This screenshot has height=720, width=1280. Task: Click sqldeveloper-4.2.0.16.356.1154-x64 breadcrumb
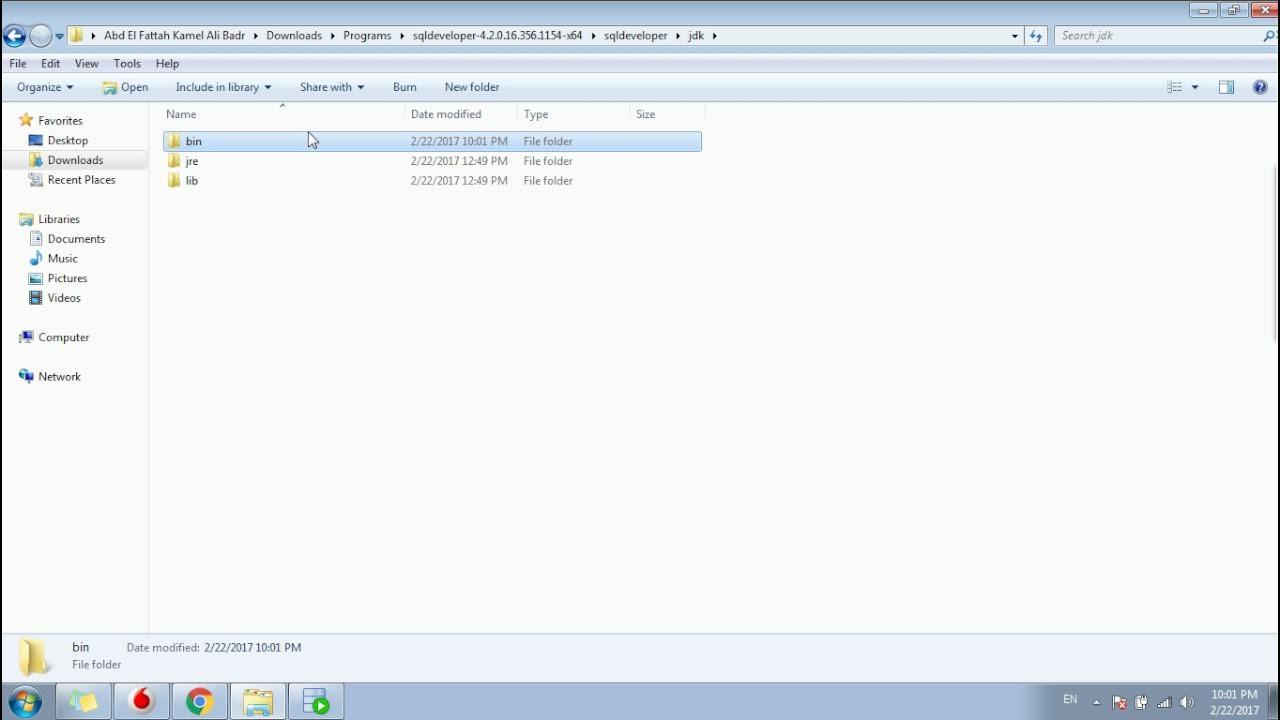coord(497,36)
